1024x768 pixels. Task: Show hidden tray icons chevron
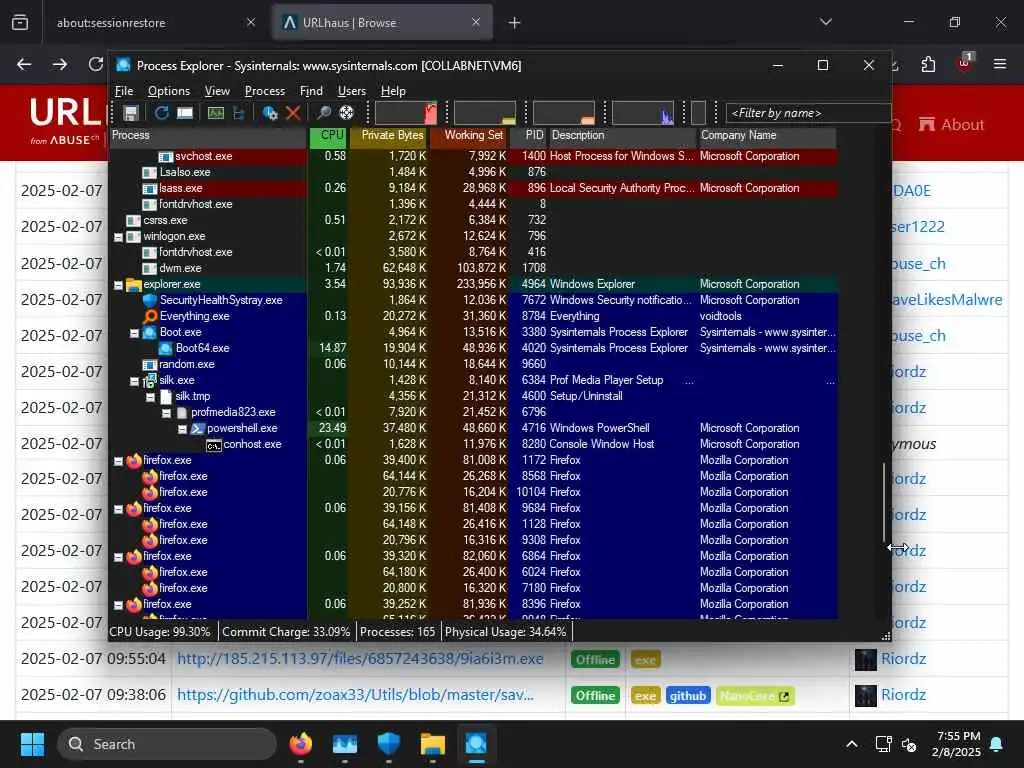coord(852,744)
